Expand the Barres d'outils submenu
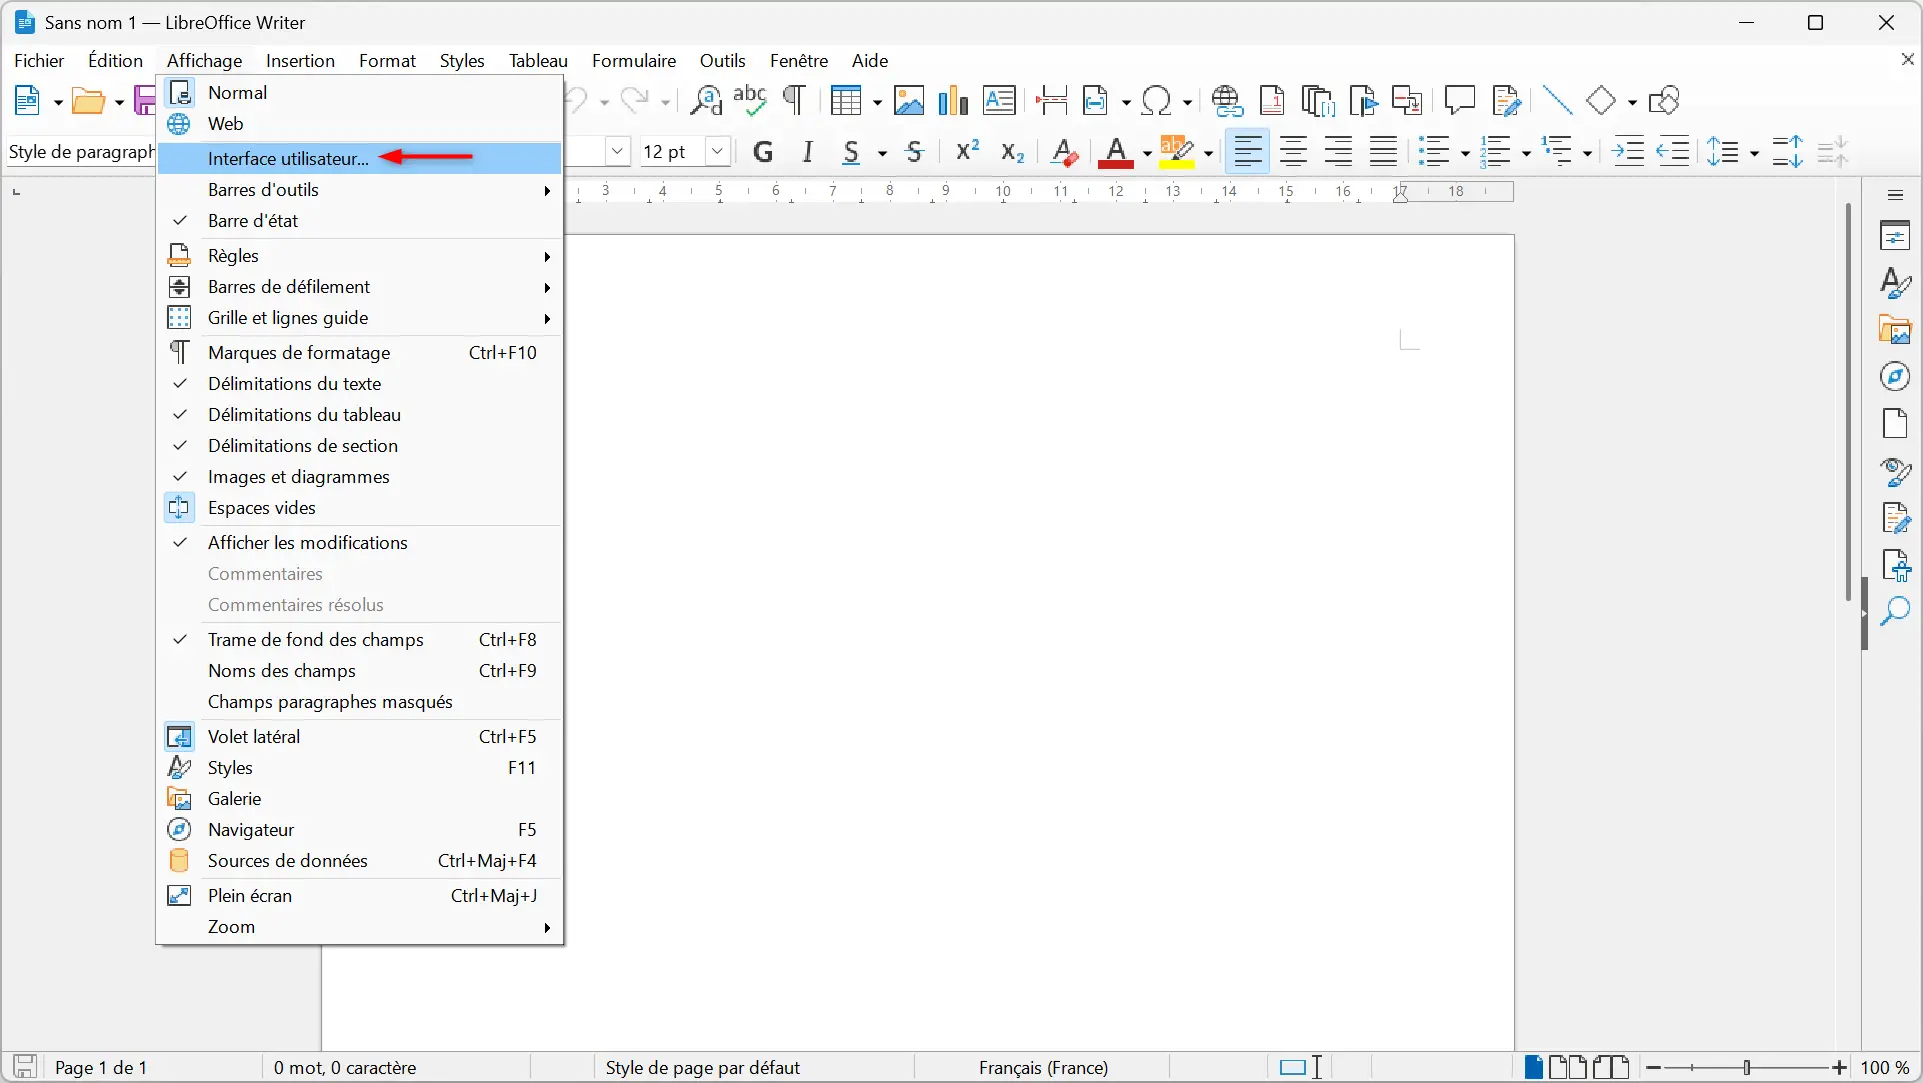Viewport: 1923px width, 1083px height. tap(360, 190)
